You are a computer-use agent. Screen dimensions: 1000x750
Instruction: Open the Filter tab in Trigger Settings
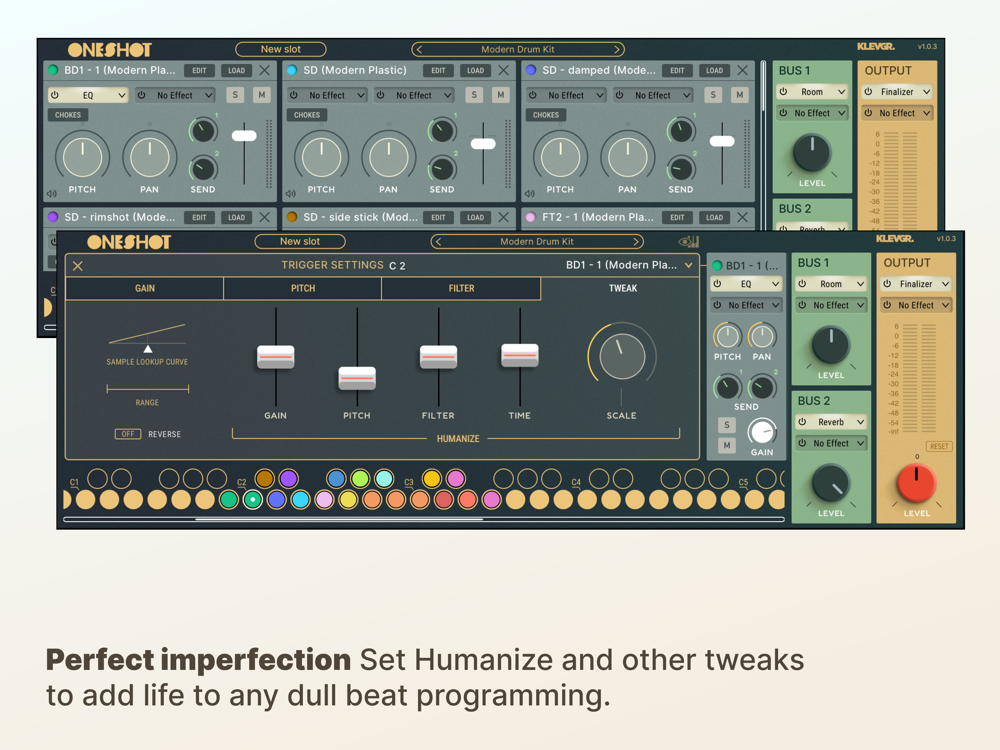pyautogui.click(x=461, y=288)
